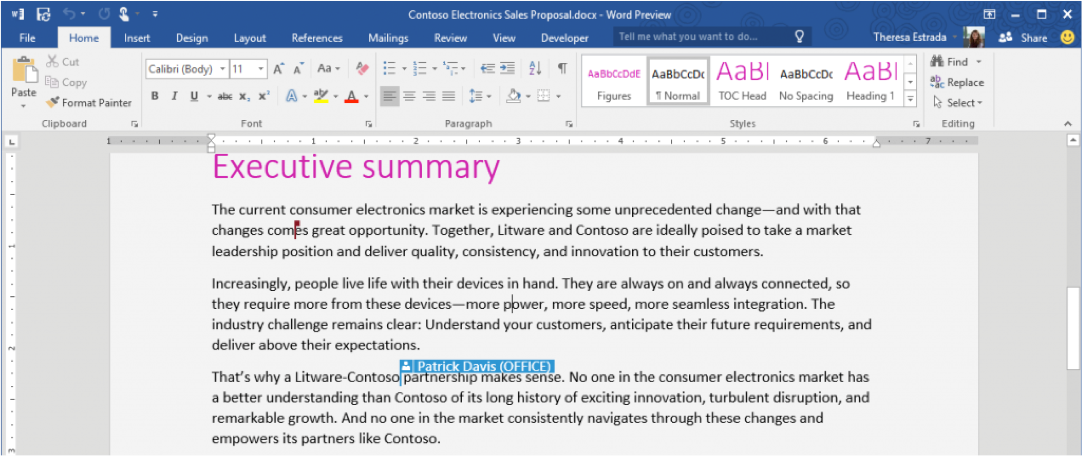
Task: Click the Redo icon in the title bar
Action: point(104,14)
